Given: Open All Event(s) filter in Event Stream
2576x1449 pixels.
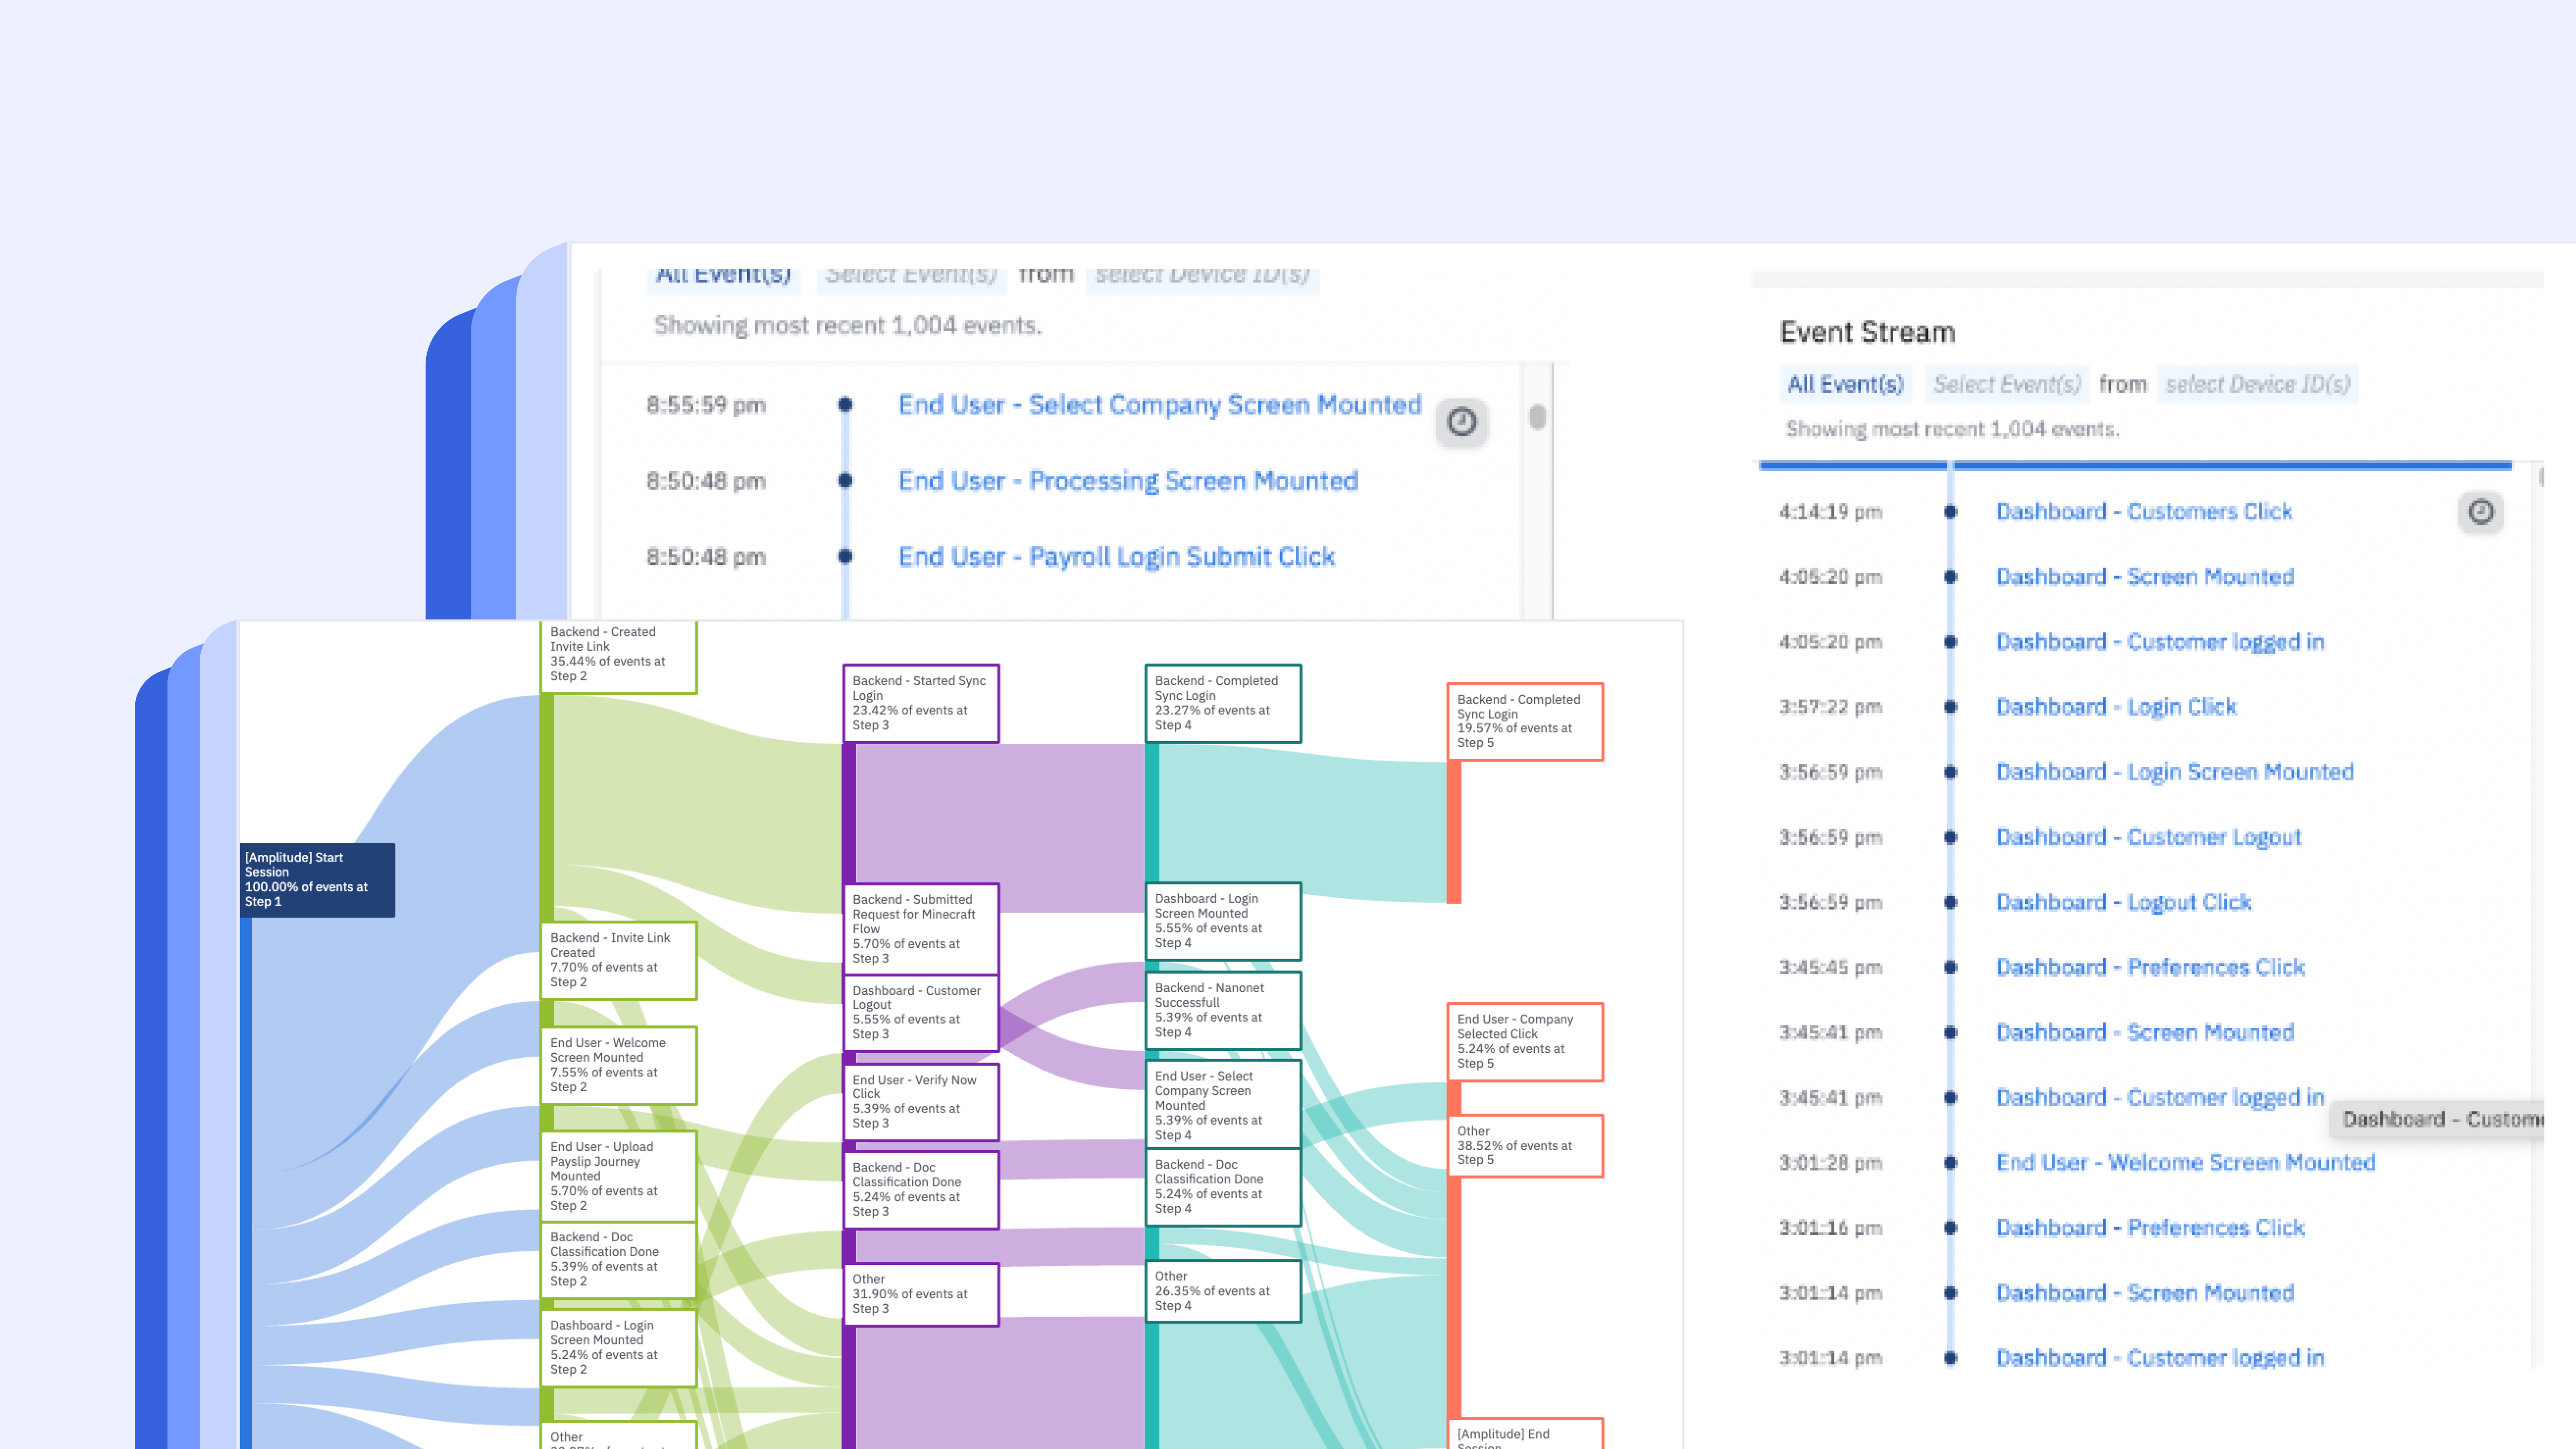Looking at the screenshot, I should 1845,384.
